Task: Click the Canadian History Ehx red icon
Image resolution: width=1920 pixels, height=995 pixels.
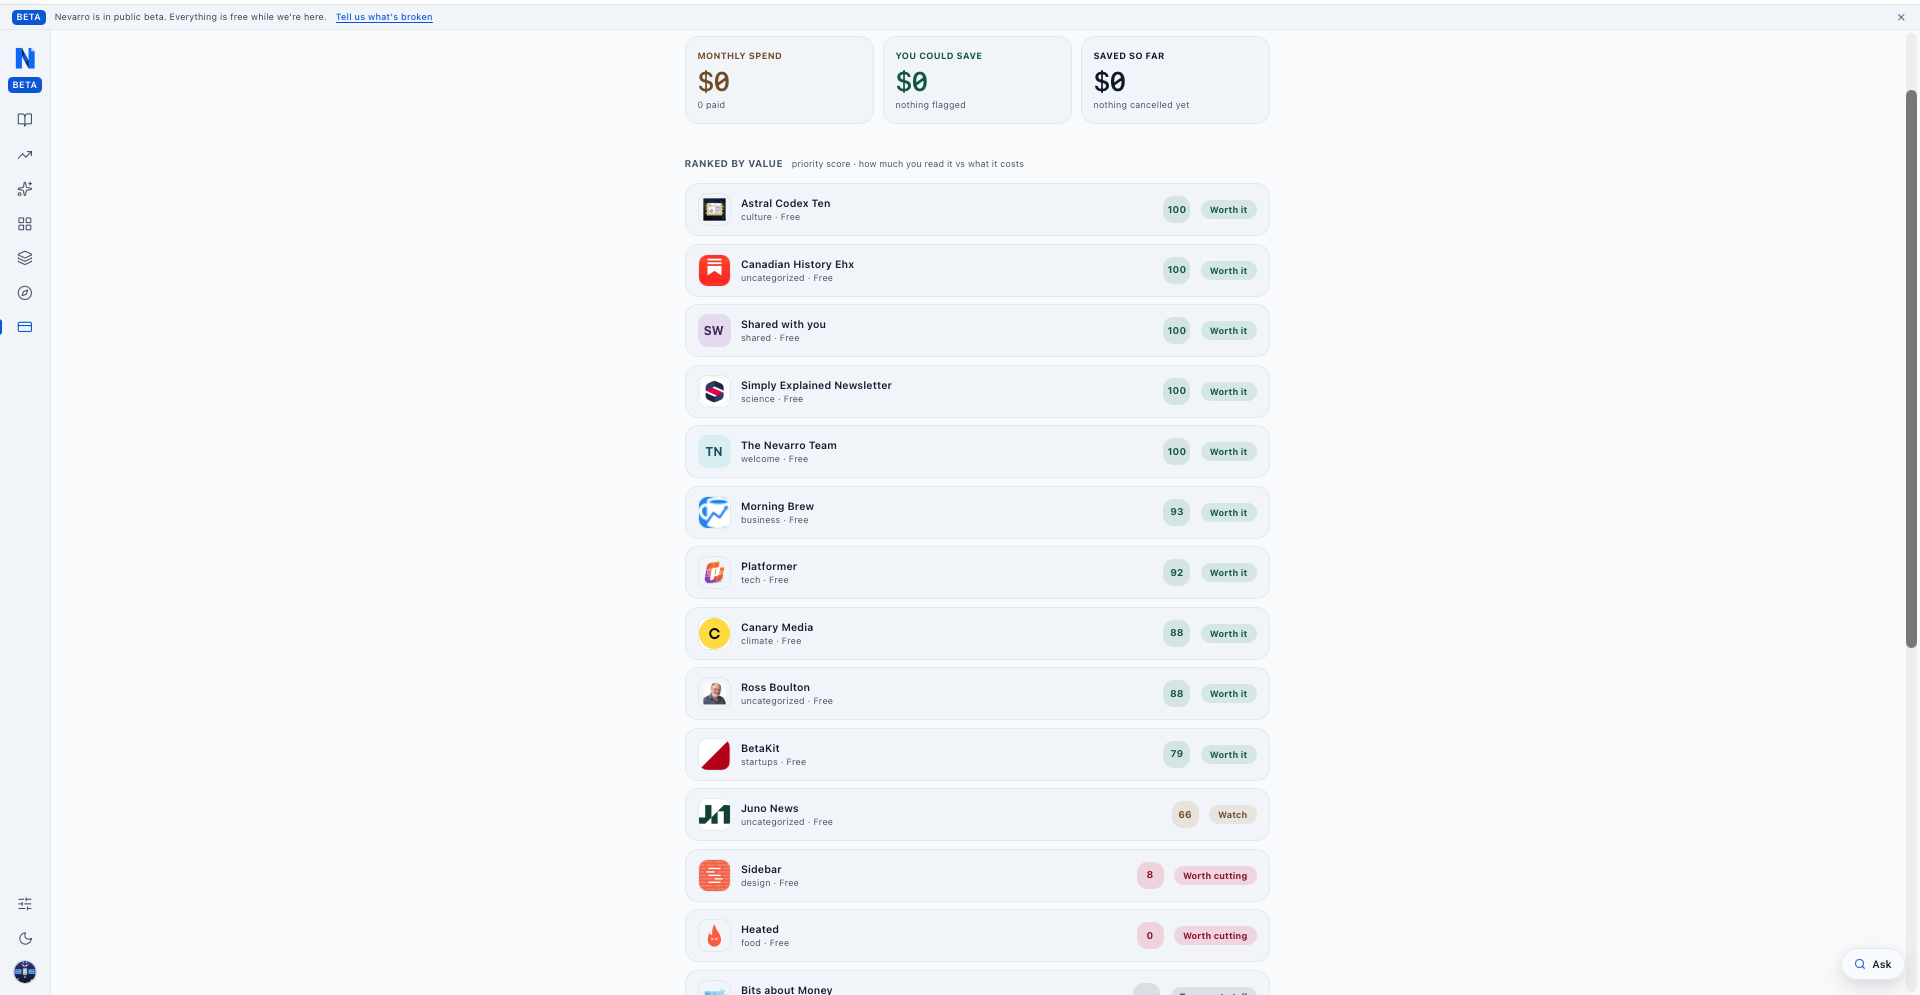Action: coord(714,270)
